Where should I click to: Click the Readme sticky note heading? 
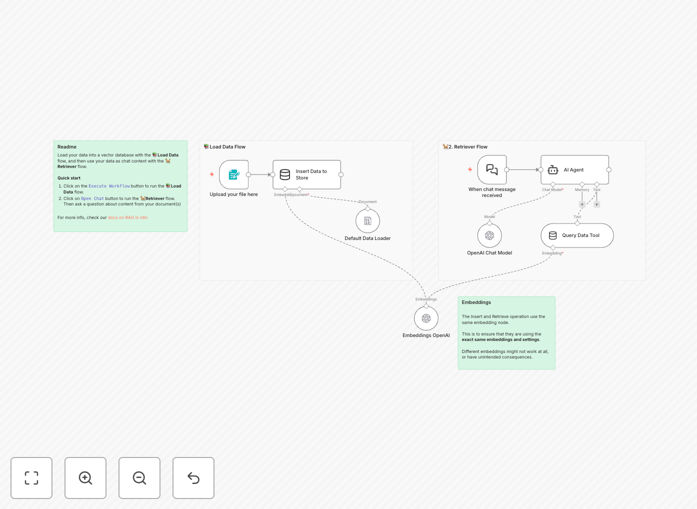click(x=67, y=147)
